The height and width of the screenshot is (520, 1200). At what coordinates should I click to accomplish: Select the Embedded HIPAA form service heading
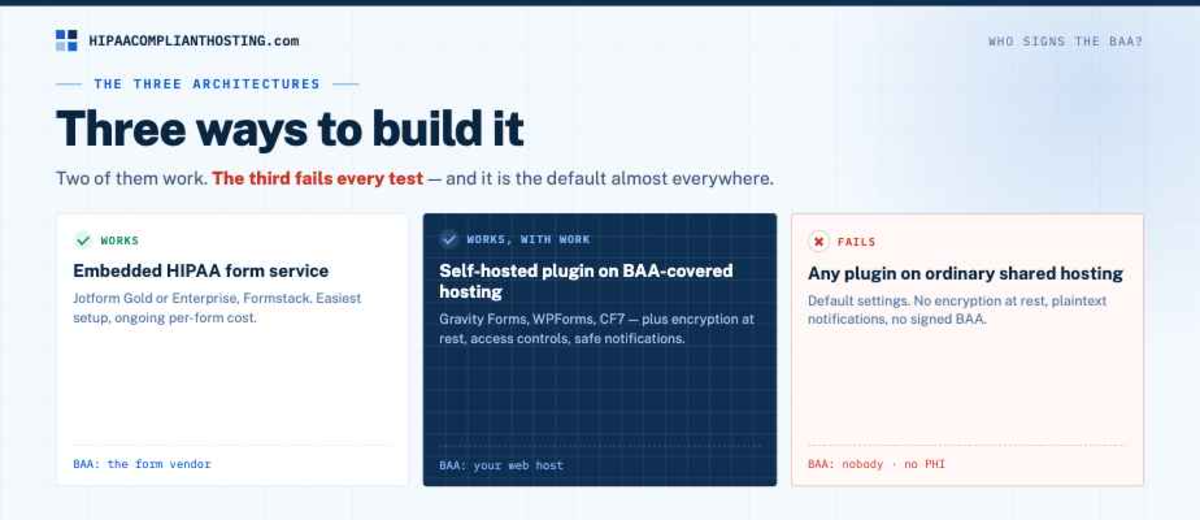tap(201, 271)
